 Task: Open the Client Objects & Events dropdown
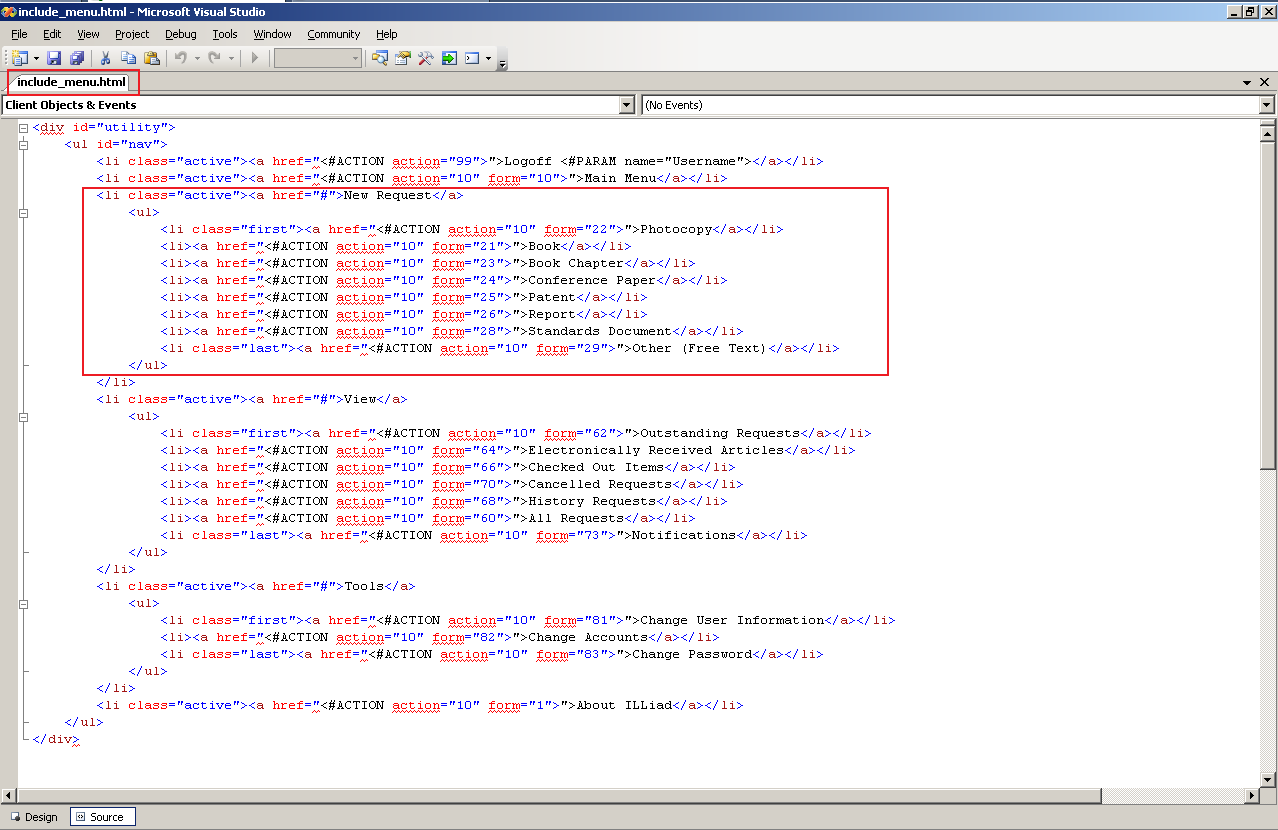click(x=627, y=105)
